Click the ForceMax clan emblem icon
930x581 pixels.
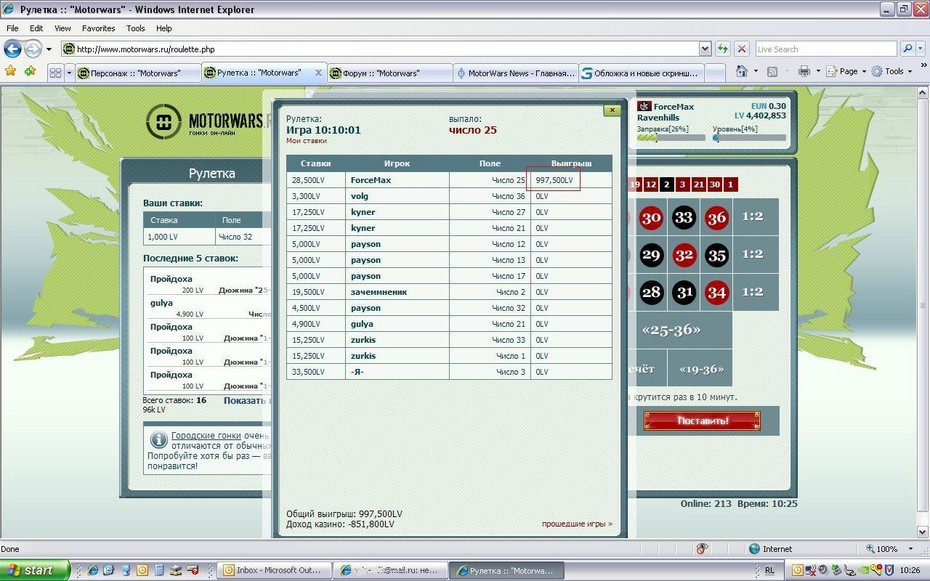[644, 106]
